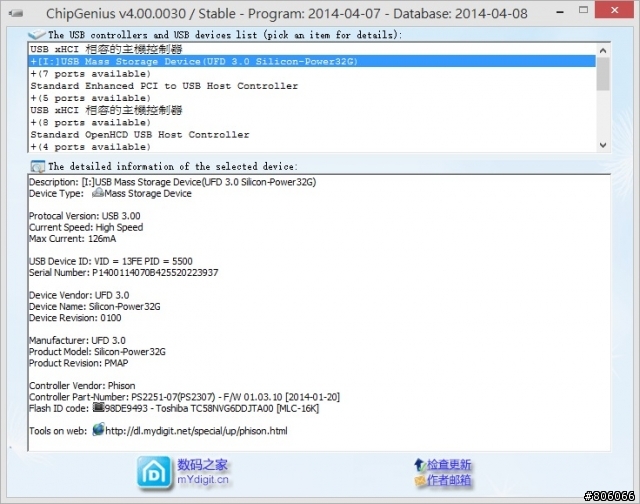Image resolution: width=640 pixels, height=504 pixels.
Task: Click the 'Current Speed: High Speed' line
Action: [86, 227]
